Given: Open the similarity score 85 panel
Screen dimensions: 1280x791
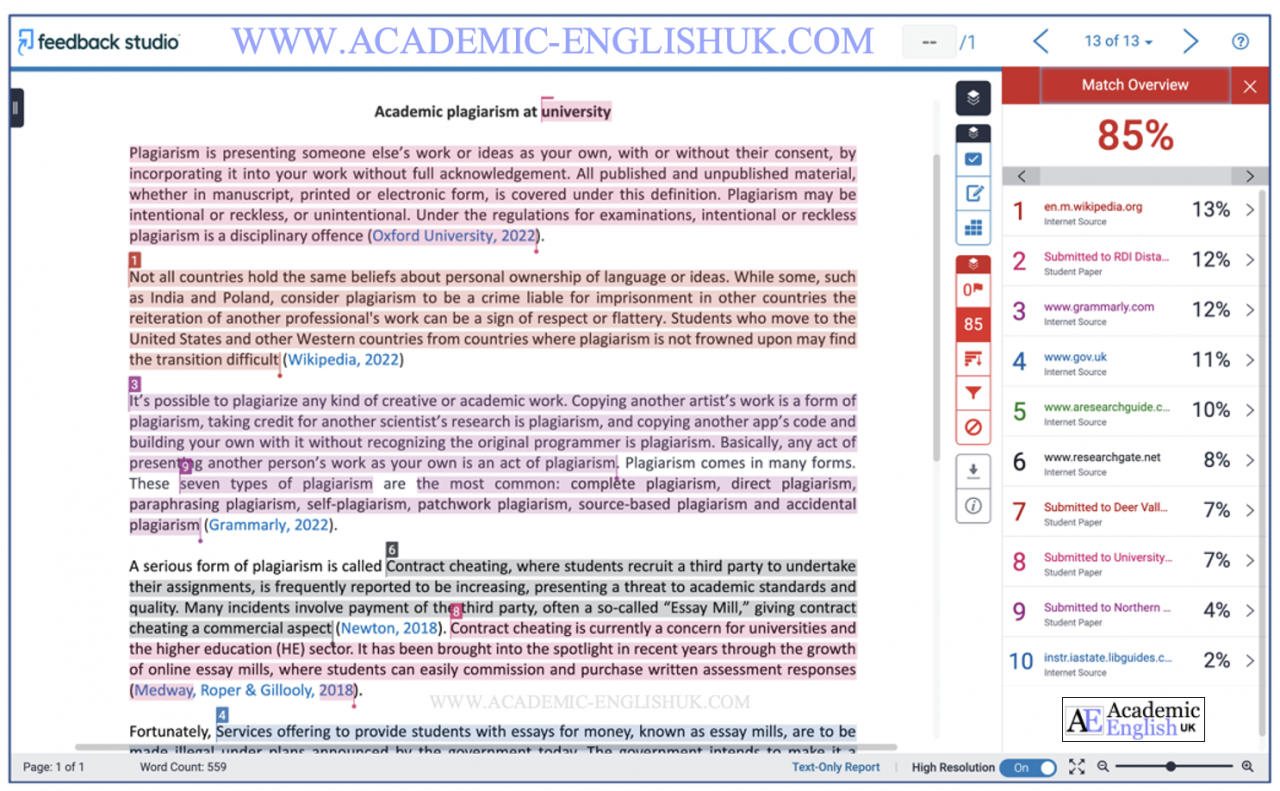Looking at the screenshot, I should click(x=973, y=323).
